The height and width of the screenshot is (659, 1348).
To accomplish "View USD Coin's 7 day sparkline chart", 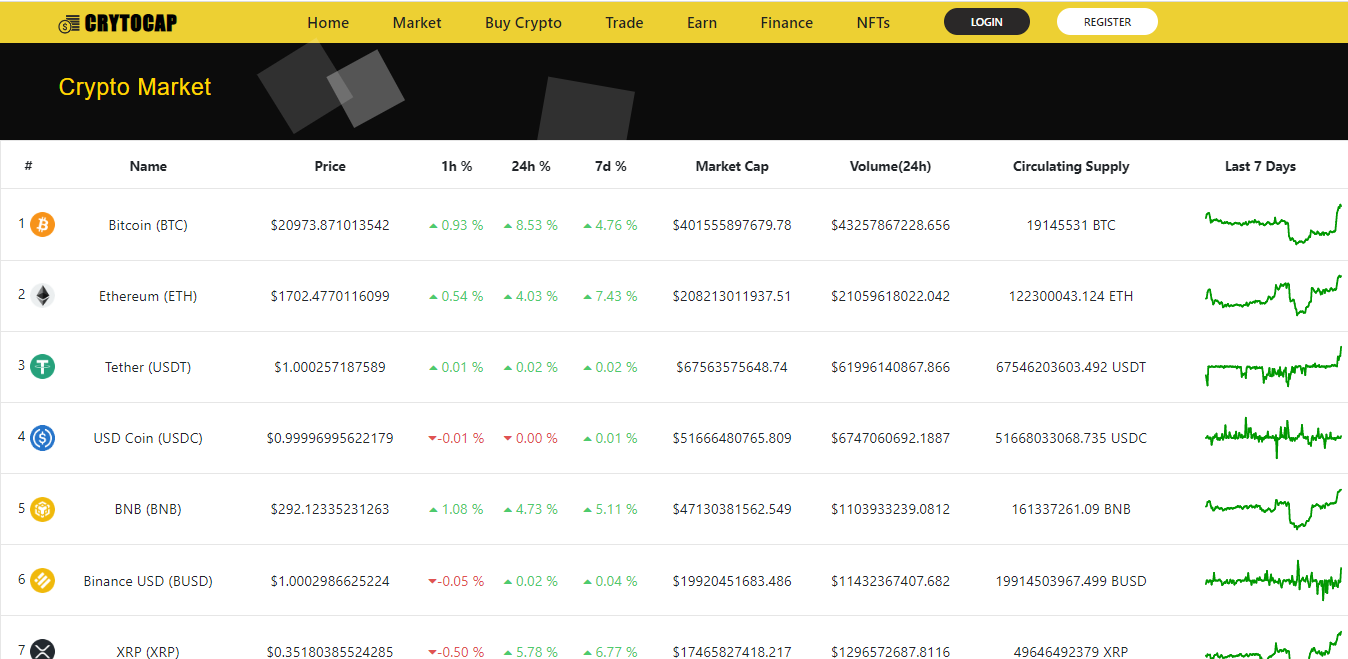I will [1273, 437].
